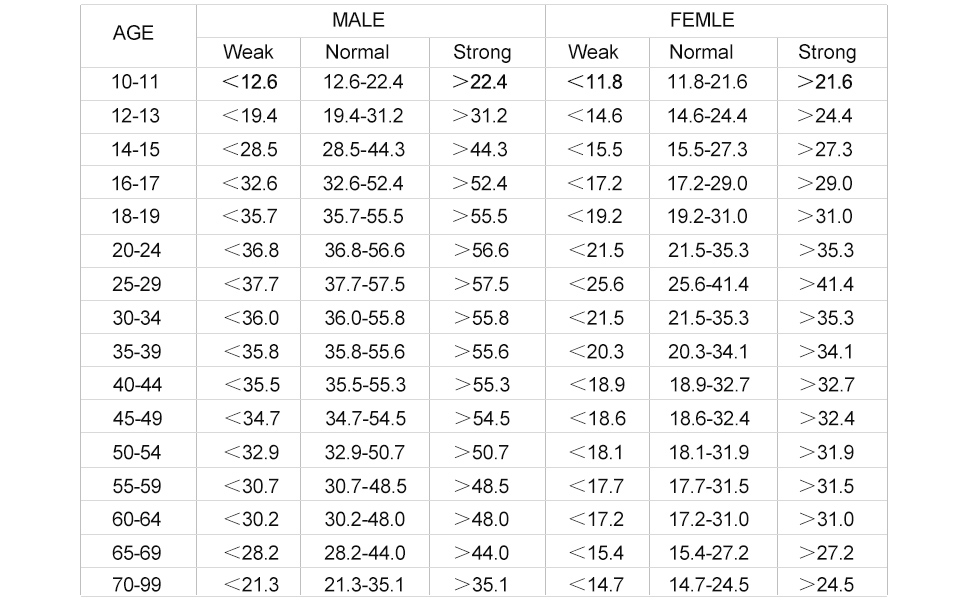Select the 50-54 age row label
The width and height of the screenshot is (970, 600).
(137, 453)
